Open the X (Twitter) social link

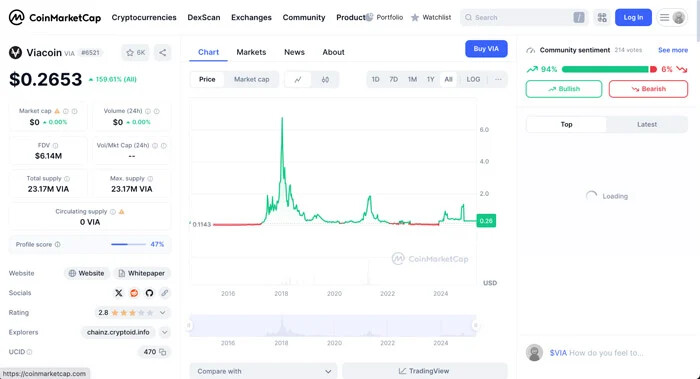119,293
